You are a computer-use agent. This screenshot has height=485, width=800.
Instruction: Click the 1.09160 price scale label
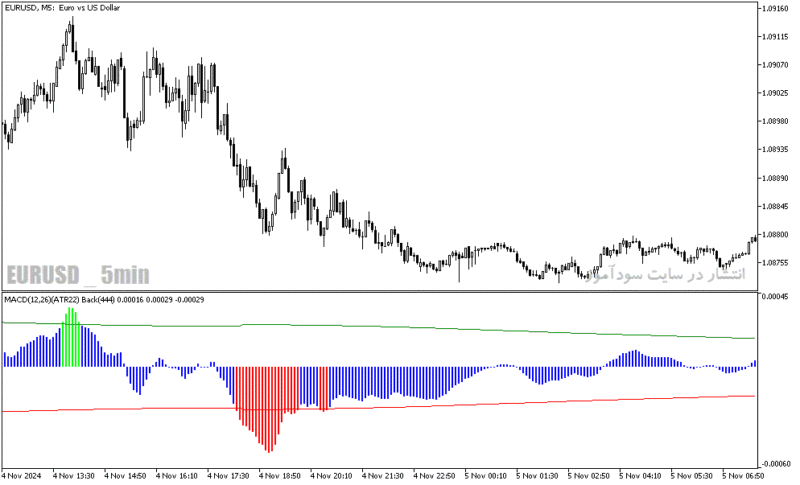[774, 8]
